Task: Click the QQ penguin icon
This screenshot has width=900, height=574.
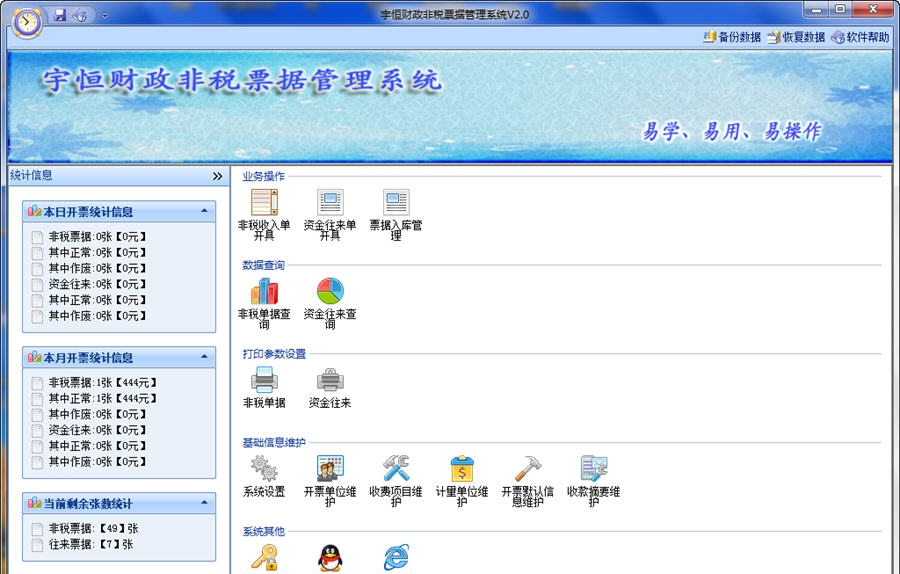Action: tap(330, 558)
